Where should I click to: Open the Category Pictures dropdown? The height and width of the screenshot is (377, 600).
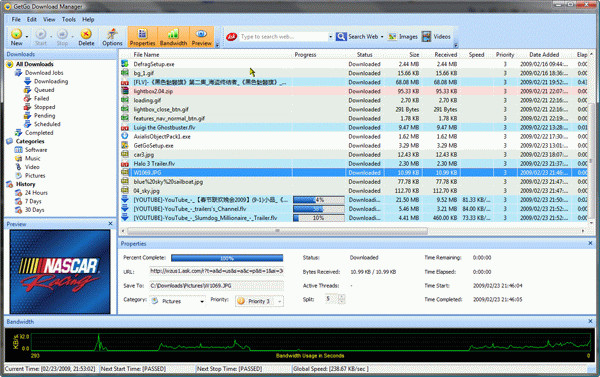click(178, 301)
